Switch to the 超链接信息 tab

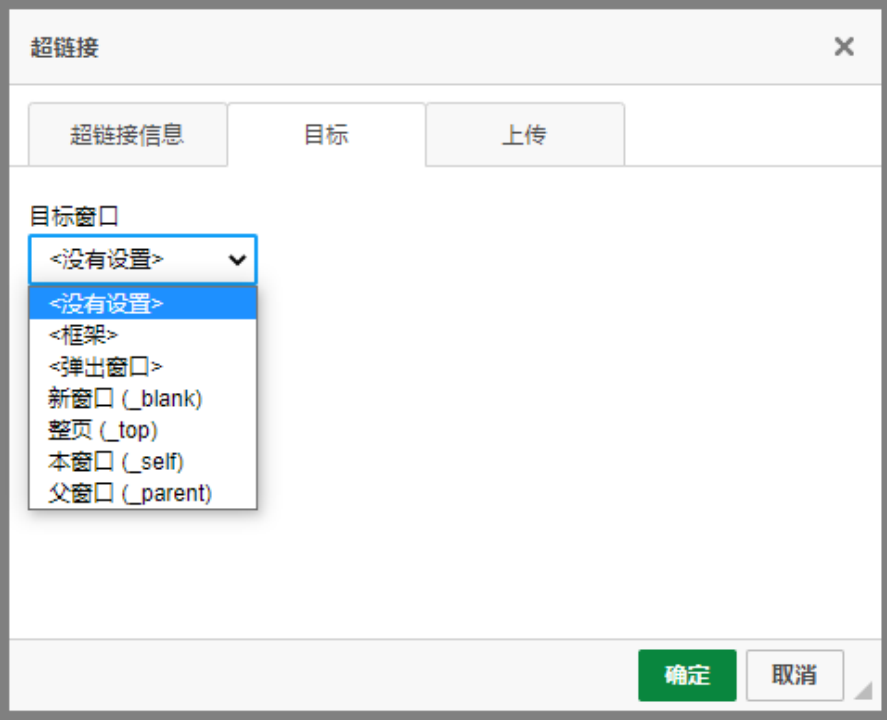pyautogui.click(x=127, y=135)
